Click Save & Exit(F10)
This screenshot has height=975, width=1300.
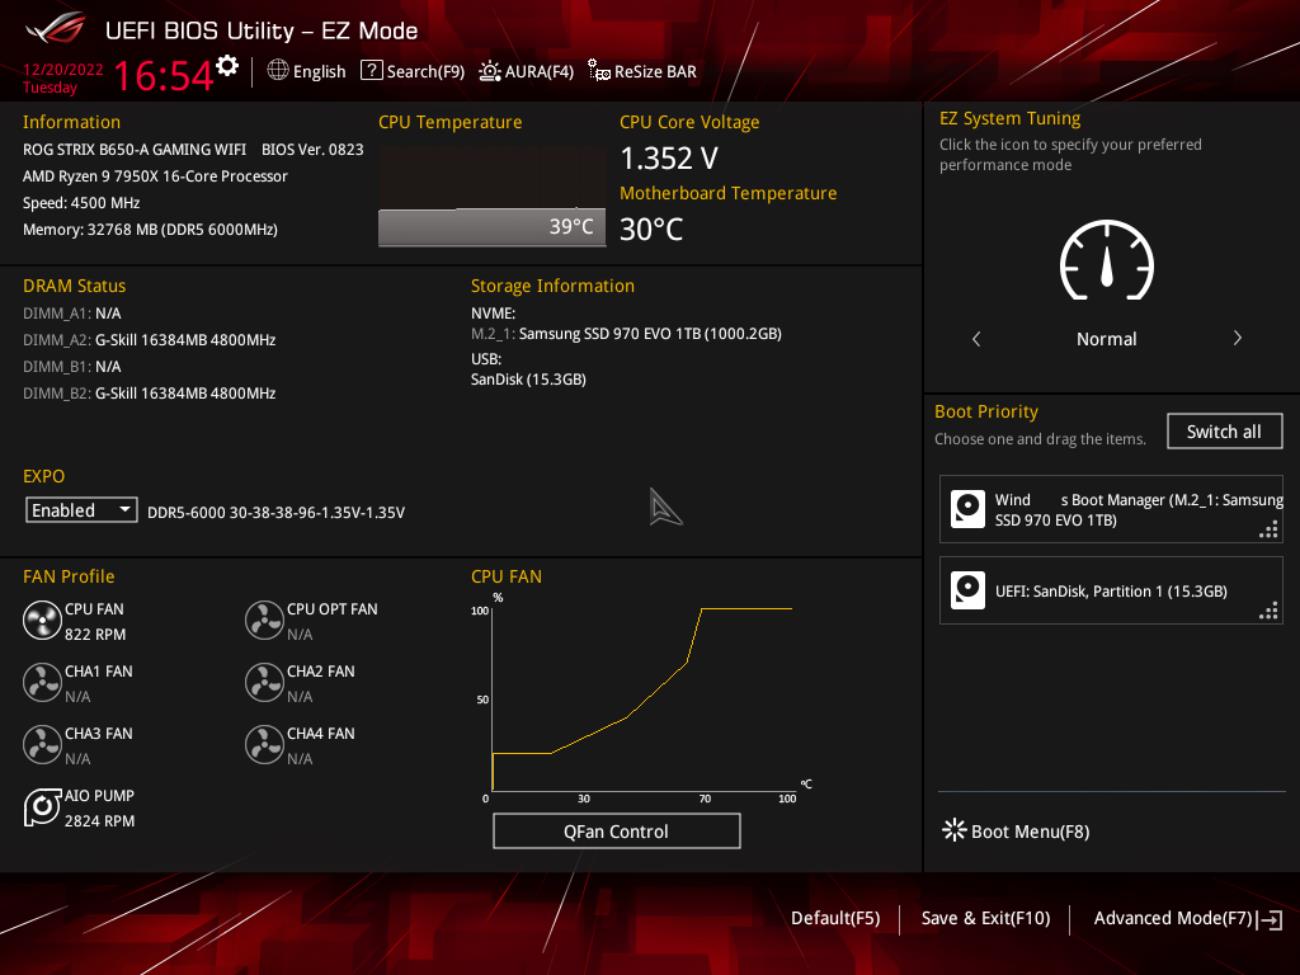[x=985, y=918]
